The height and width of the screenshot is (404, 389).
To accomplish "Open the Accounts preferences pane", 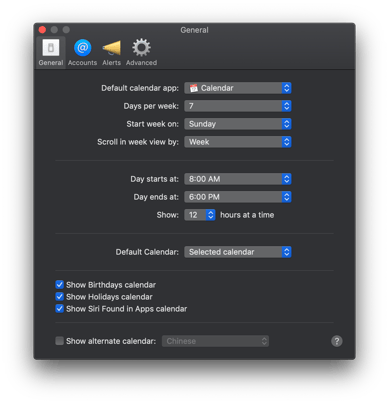I will click(82, 52).
